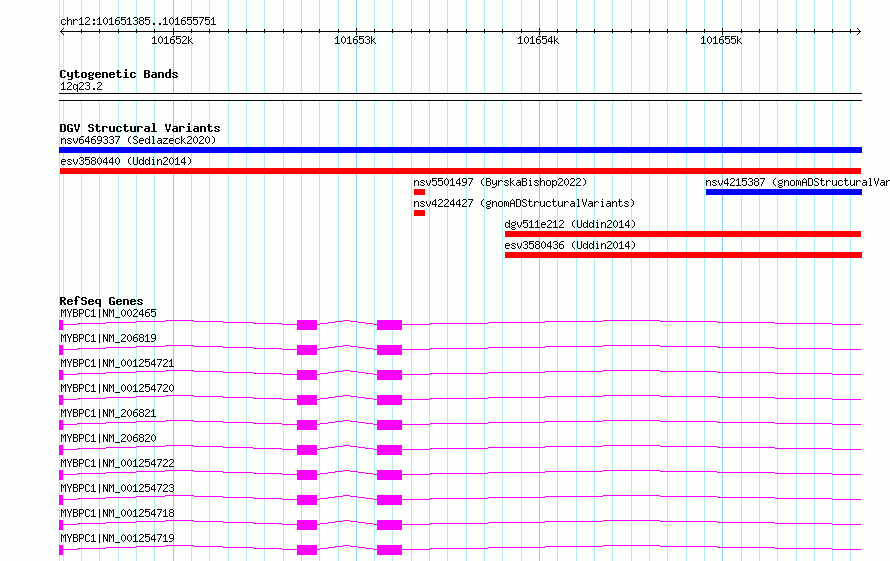
Task: Click the Cytogenetic Bands track title
Action: click(119, 74)
